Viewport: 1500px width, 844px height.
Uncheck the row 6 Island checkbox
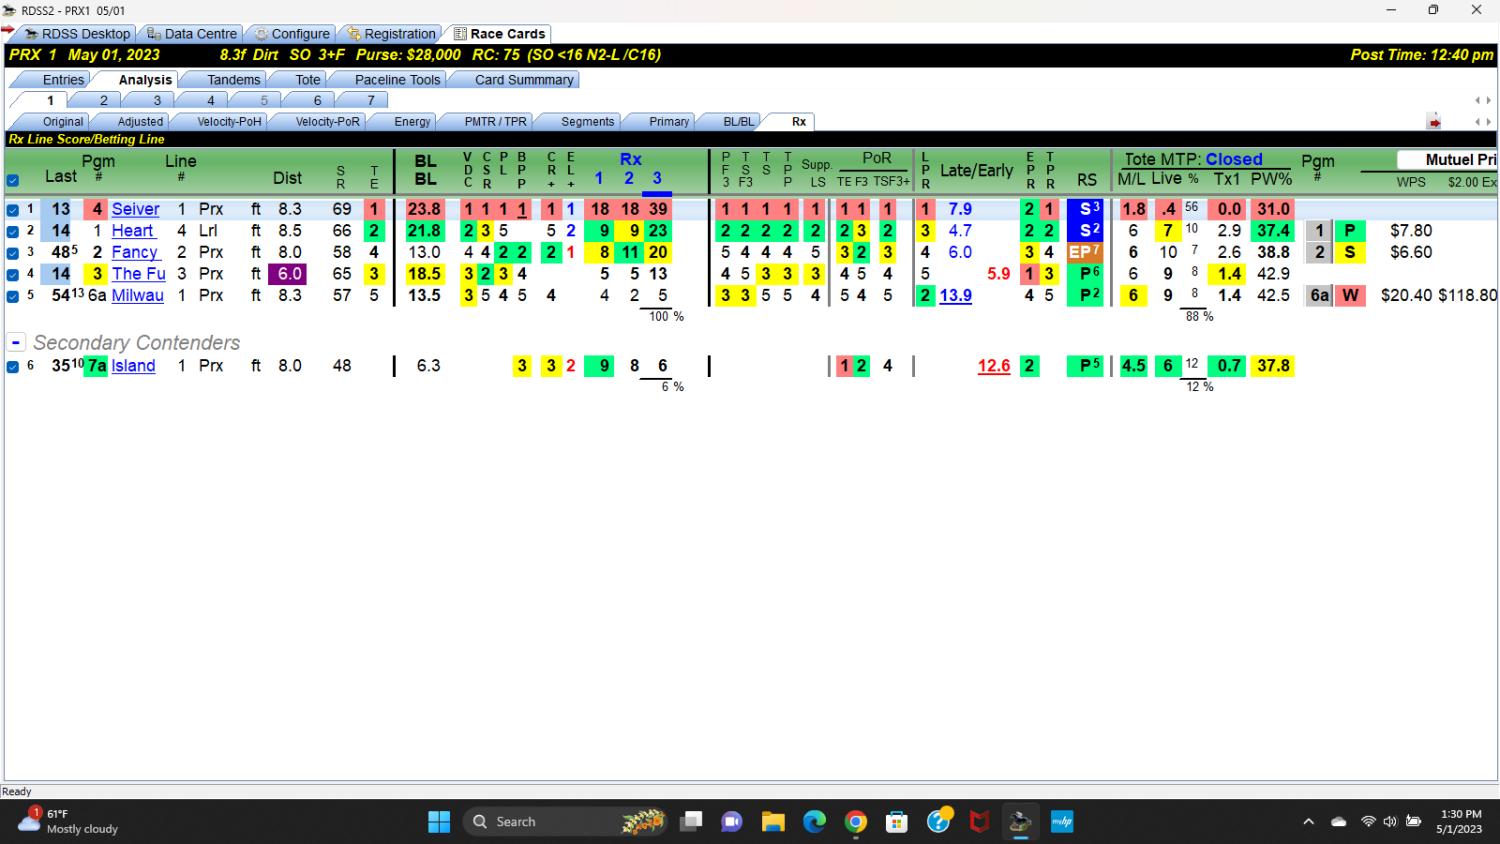[x=12, y=367]
